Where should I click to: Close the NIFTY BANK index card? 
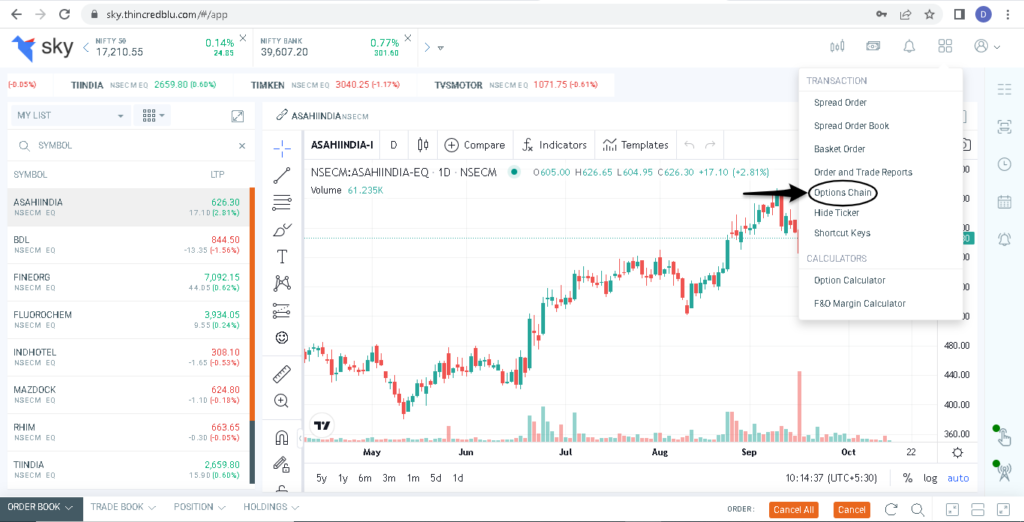408,39
